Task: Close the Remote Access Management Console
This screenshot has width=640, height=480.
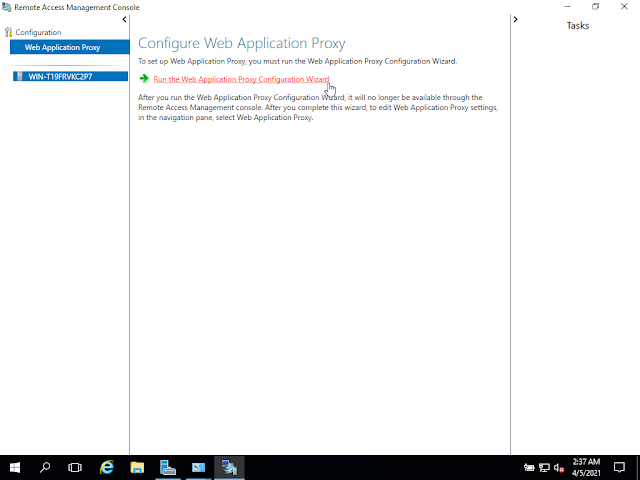Action: pos(624,7)
